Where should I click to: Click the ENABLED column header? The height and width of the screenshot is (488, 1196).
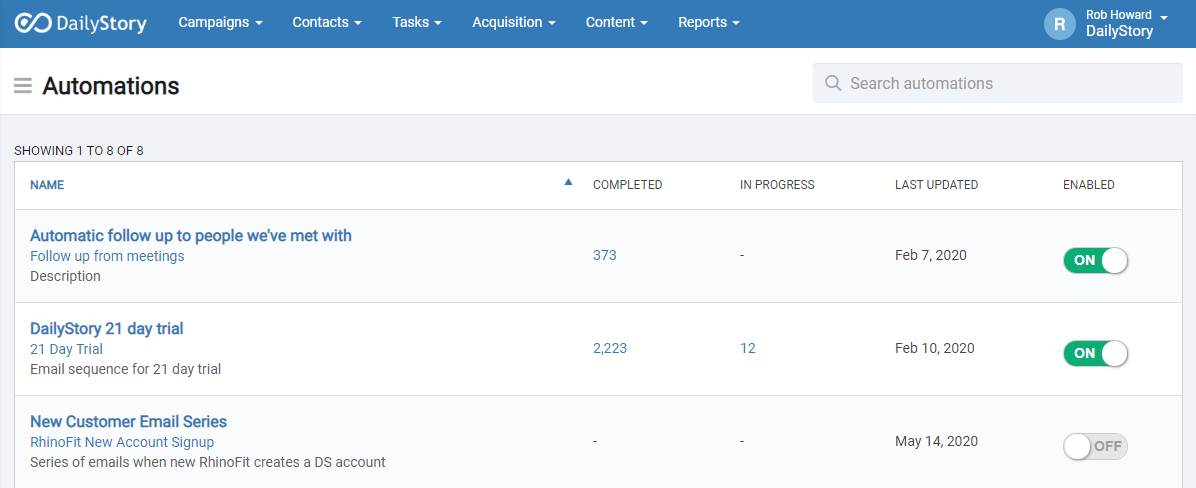pos(1088,185)
